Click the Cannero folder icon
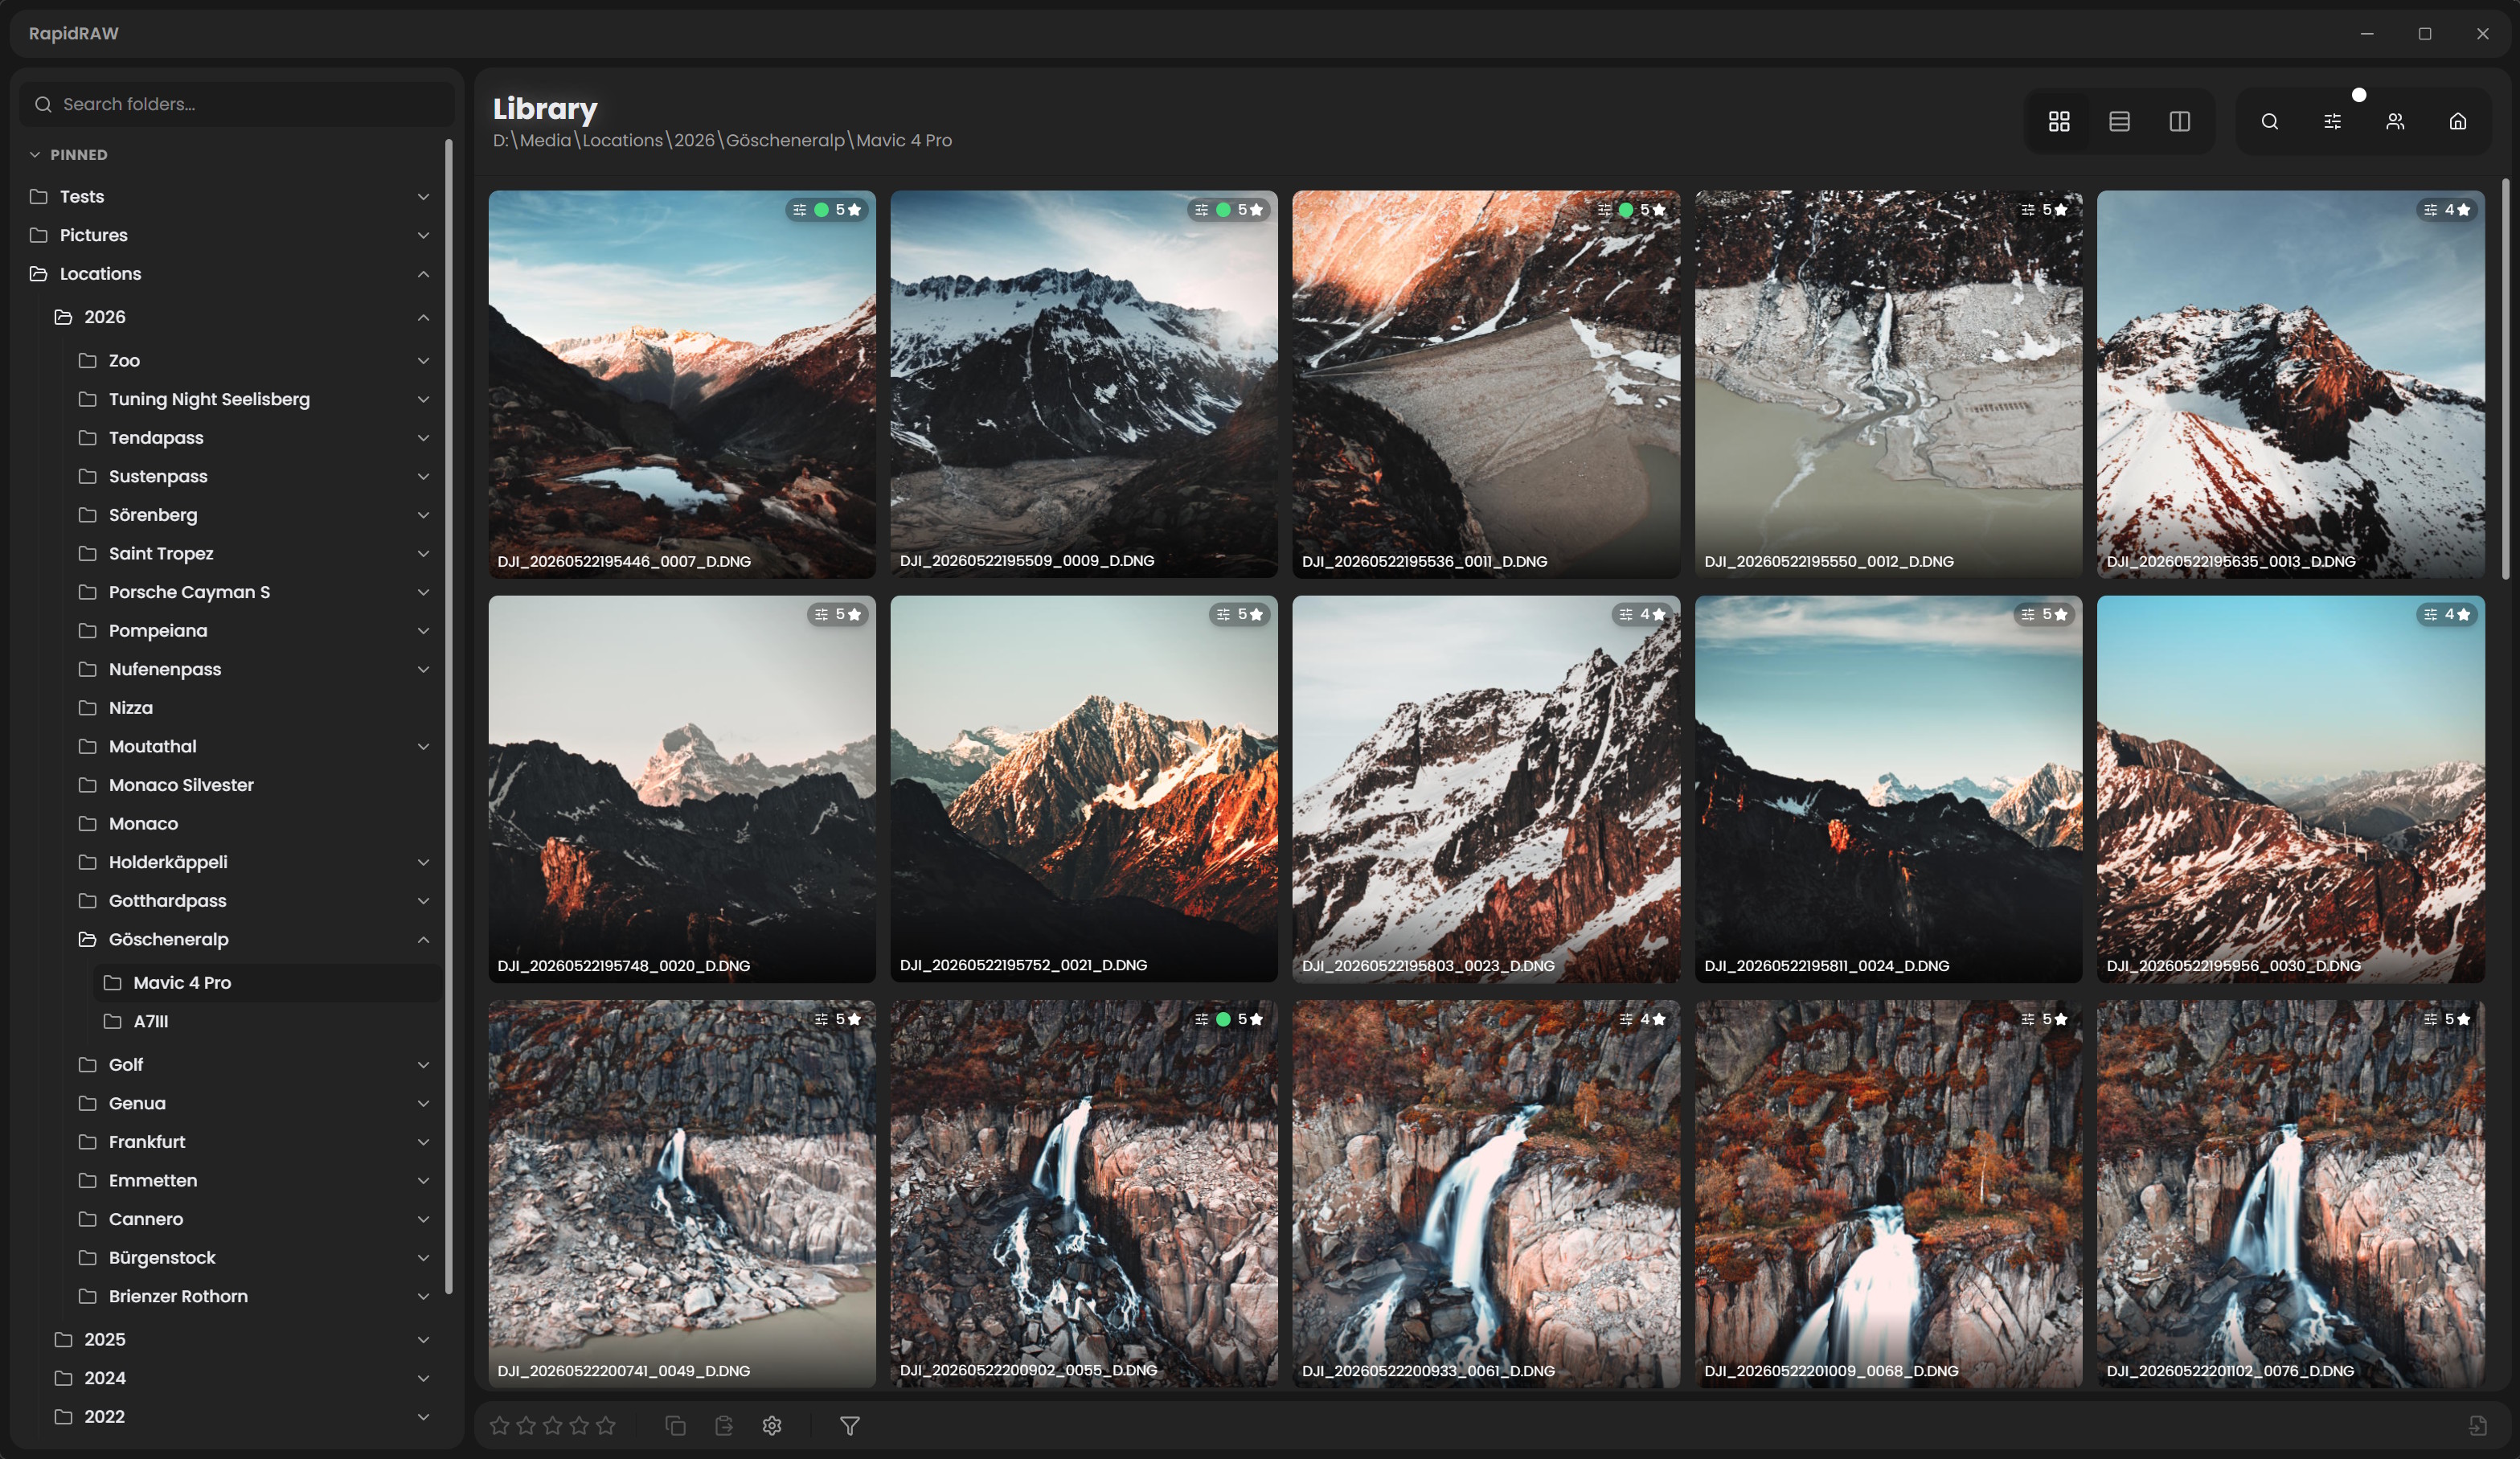This screenshot has width=2520, height=1459. tap(88, 1219)
